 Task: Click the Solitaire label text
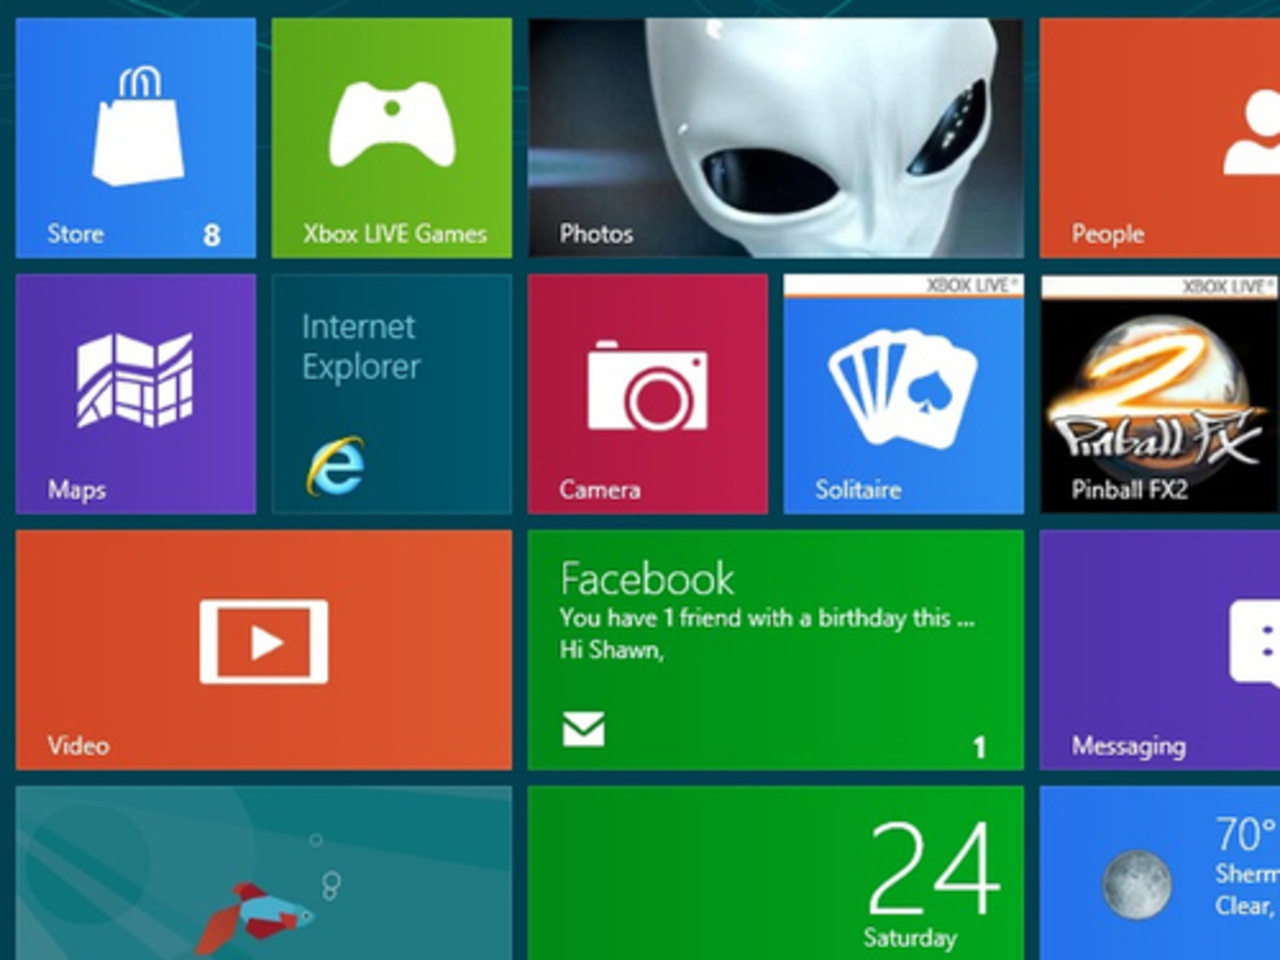[858, 490]
